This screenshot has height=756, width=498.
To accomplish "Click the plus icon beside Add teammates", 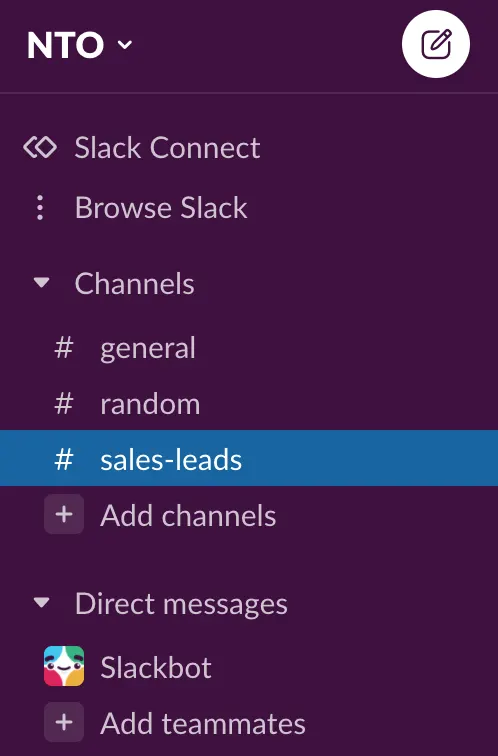I will [x=64, y=722].
